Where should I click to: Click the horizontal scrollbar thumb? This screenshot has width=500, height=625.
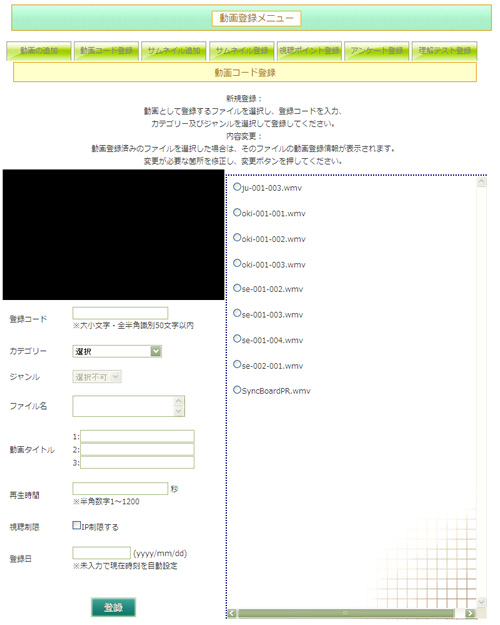346,613
